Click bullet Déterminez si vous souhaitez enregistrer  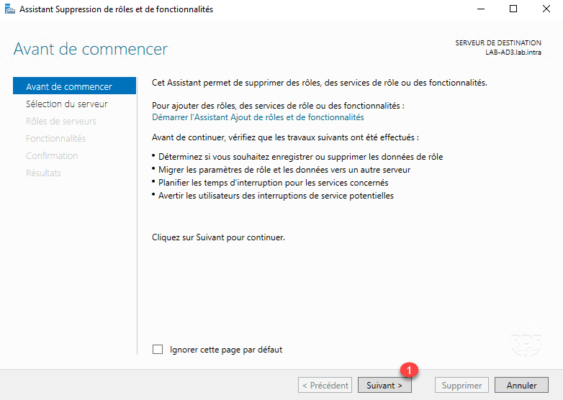tap(301, 157)
